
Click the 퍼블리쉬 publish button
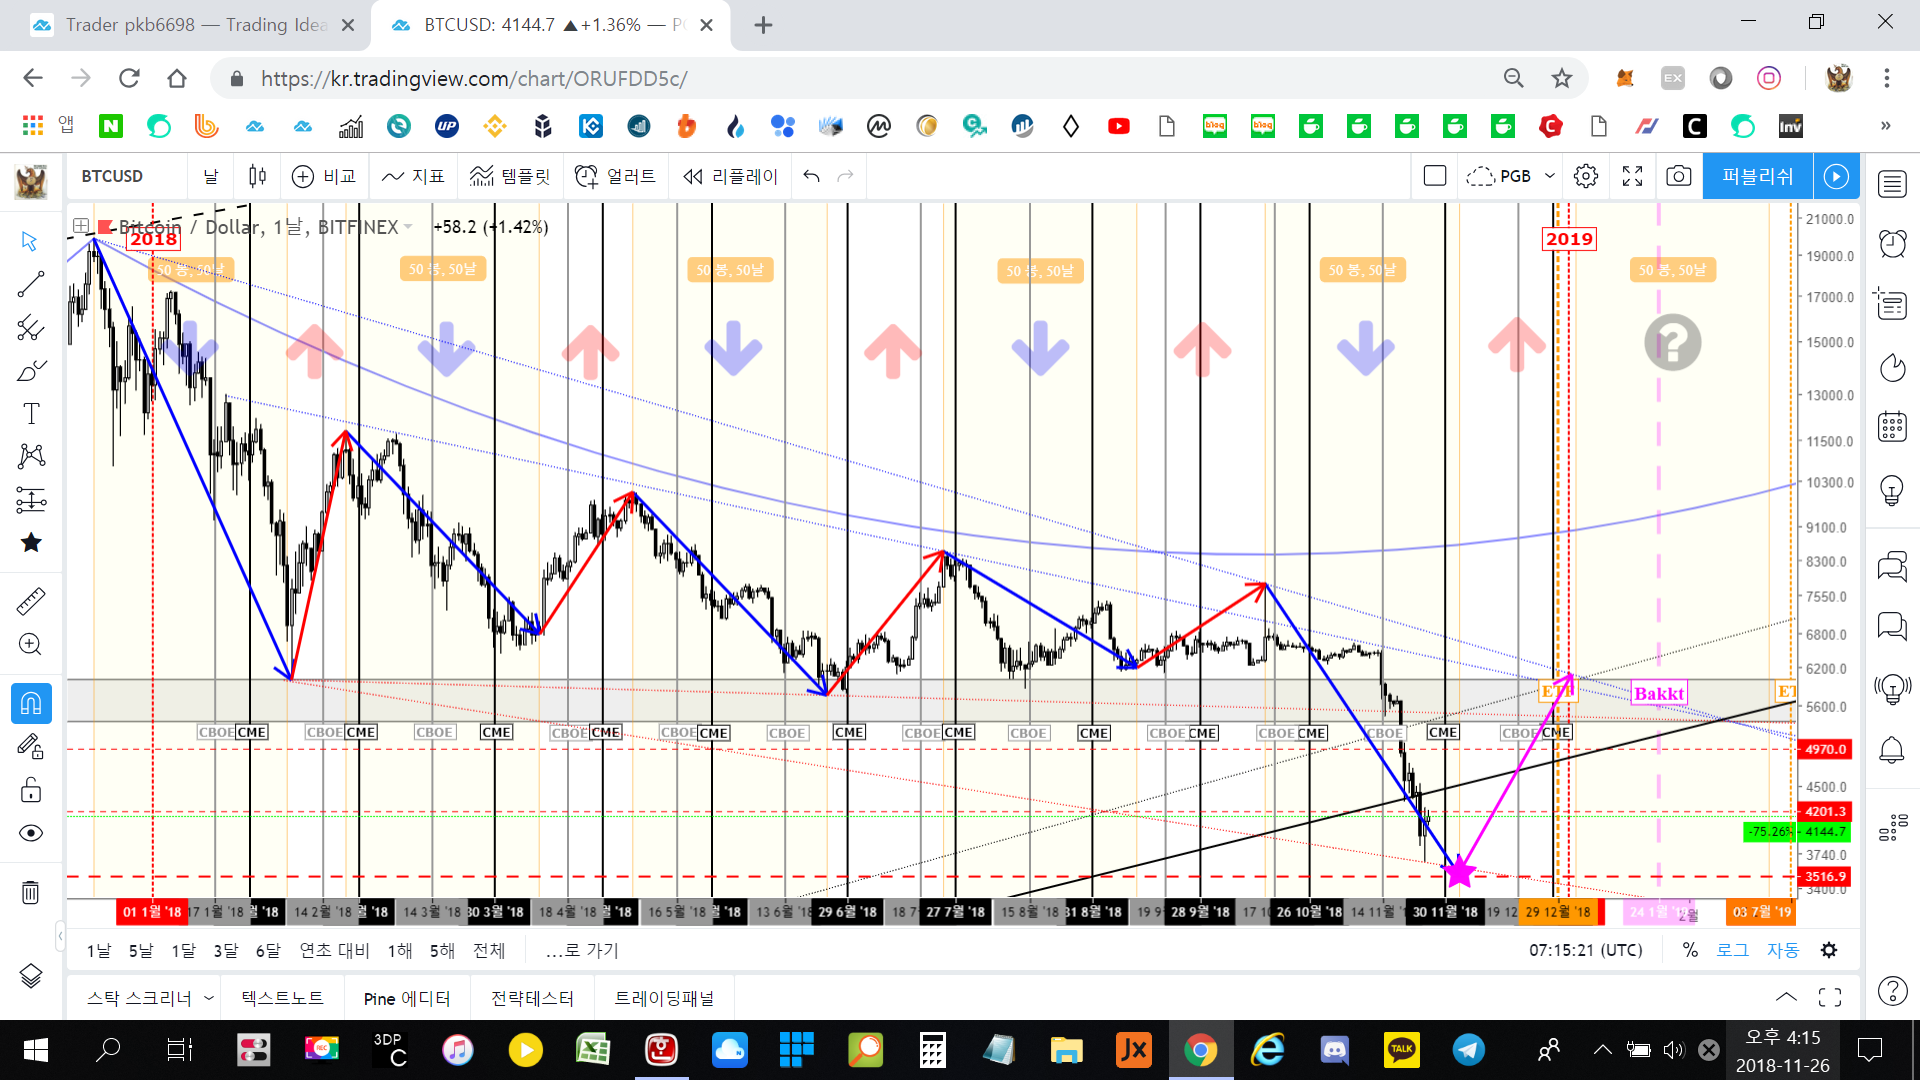(1757, 176)
